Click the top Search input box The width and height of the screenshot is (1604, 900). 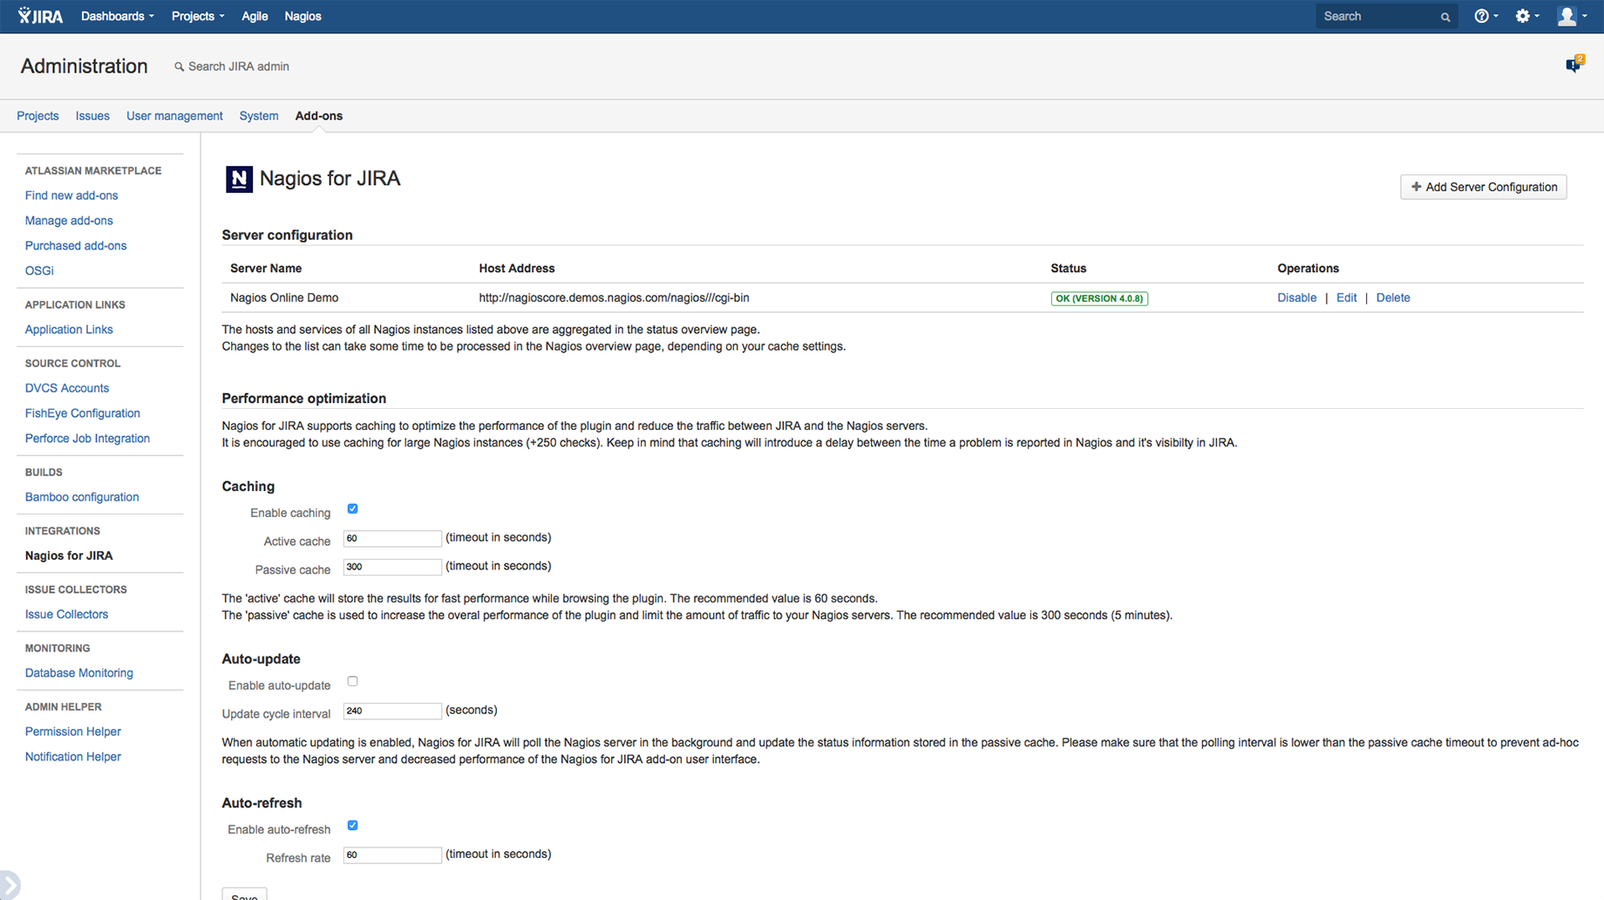(x=1386, y=16)
